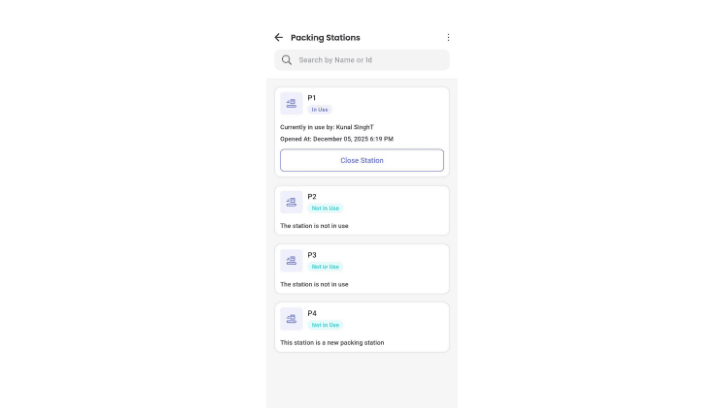Tap the Not In Use badge on P2
Screen dimensions: 720x413
pos(325,208)
